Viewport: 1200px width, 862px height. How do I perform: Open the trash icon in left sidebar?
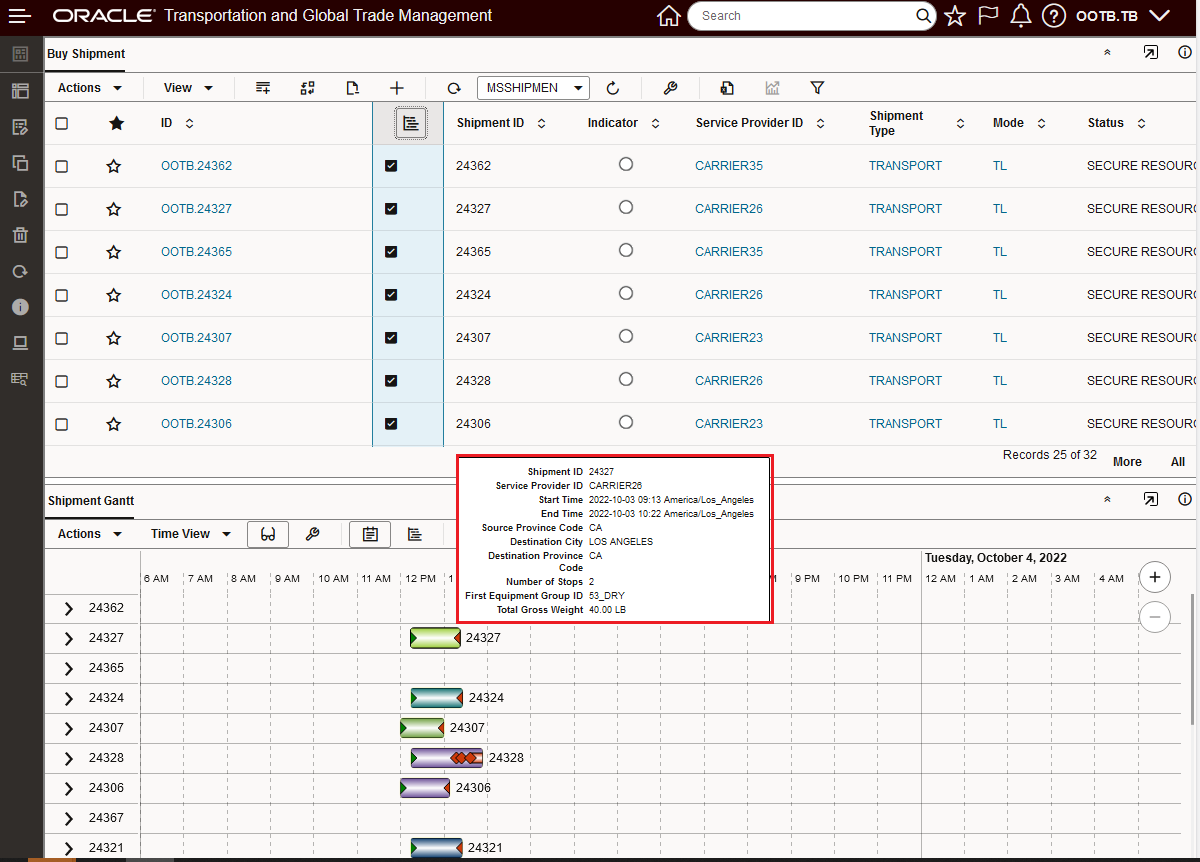[x=20, y=235]
